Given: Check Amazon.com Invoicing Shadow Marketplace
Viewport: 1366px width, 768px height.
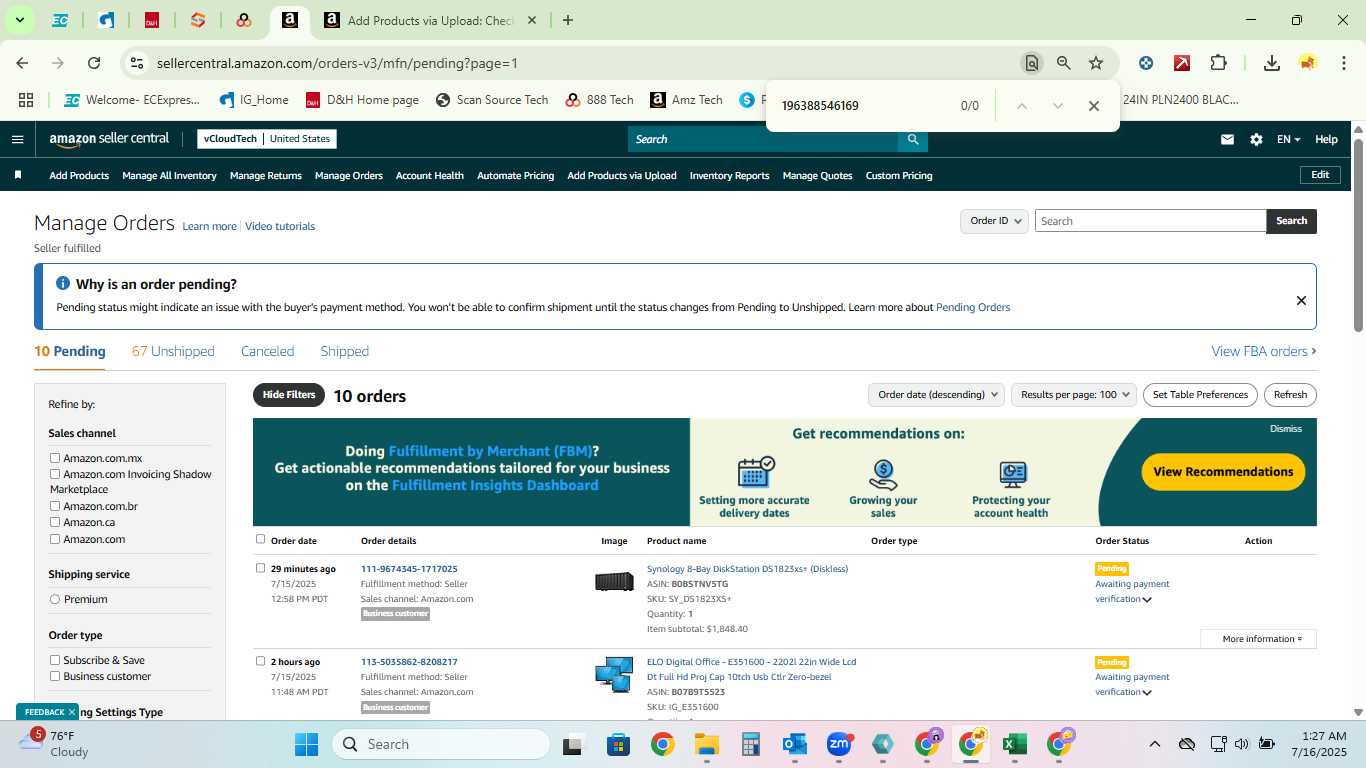Looking at the screenshot, I should click(x=56, y=474).
